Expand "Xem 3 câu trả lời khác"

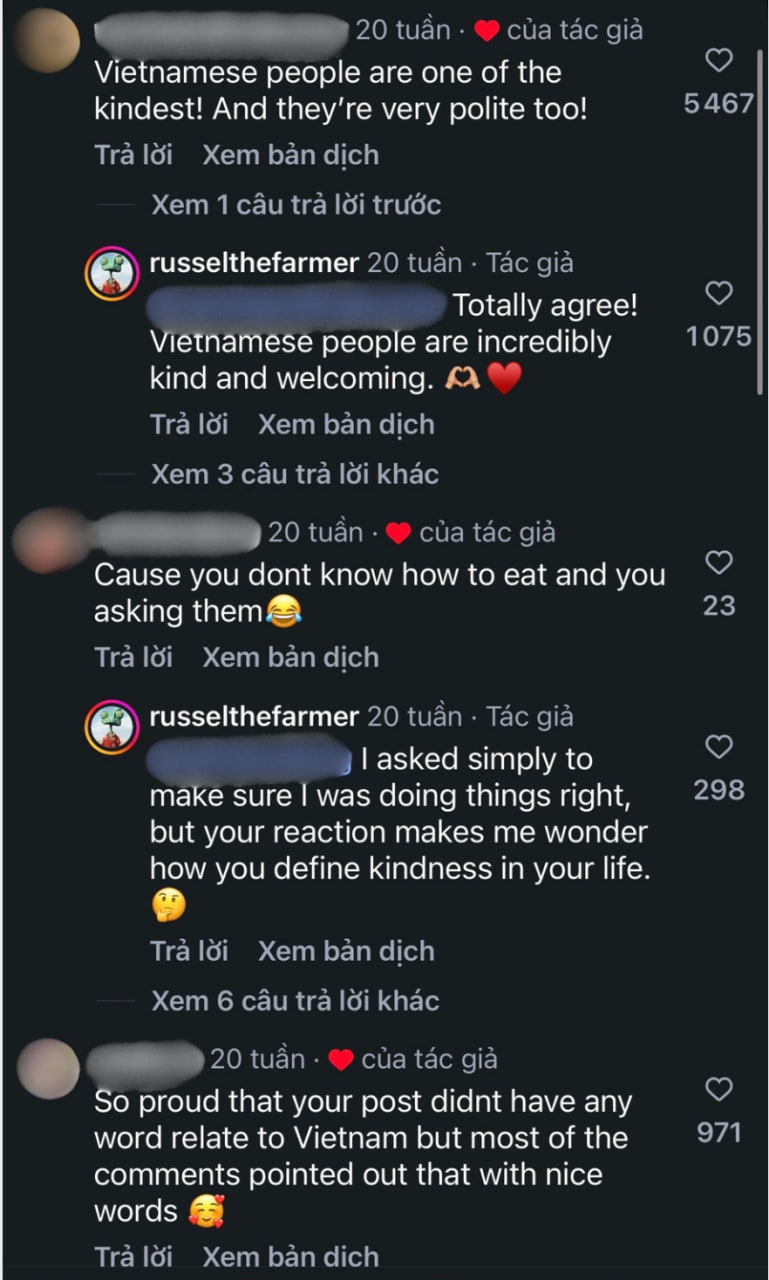click(295, 473)
